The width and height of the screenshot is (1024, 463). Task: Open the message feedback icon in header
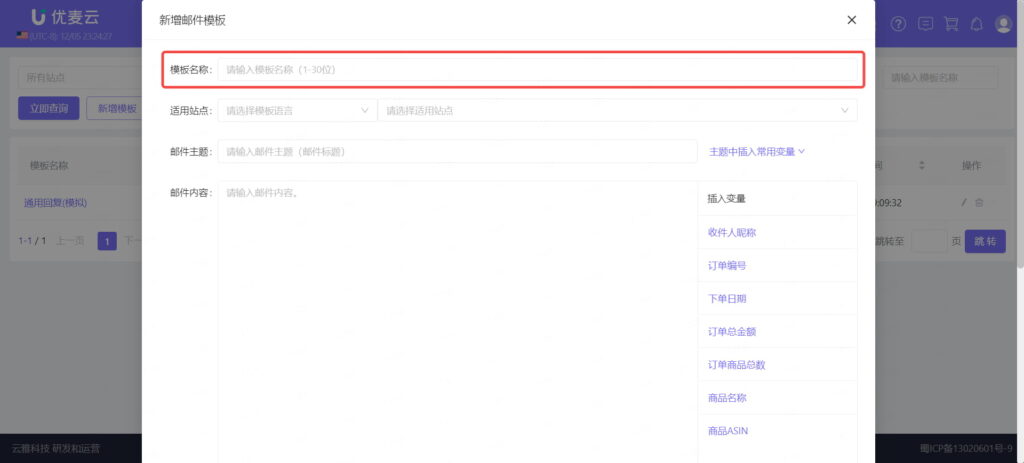tap(925, 24)
